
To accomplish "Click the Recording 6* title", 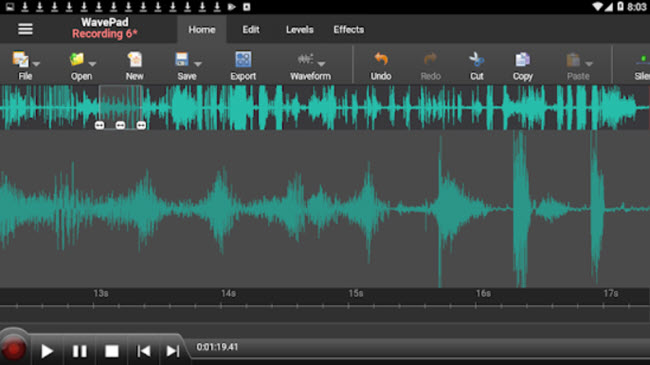I will (x=104, y=34).
